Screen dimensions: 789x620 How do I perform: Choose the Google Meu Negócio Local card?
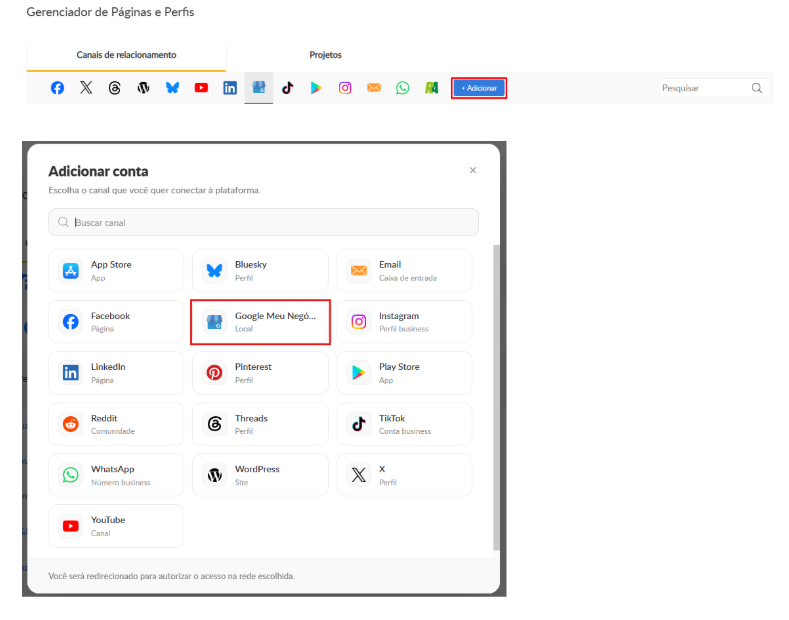coord(260,322)
